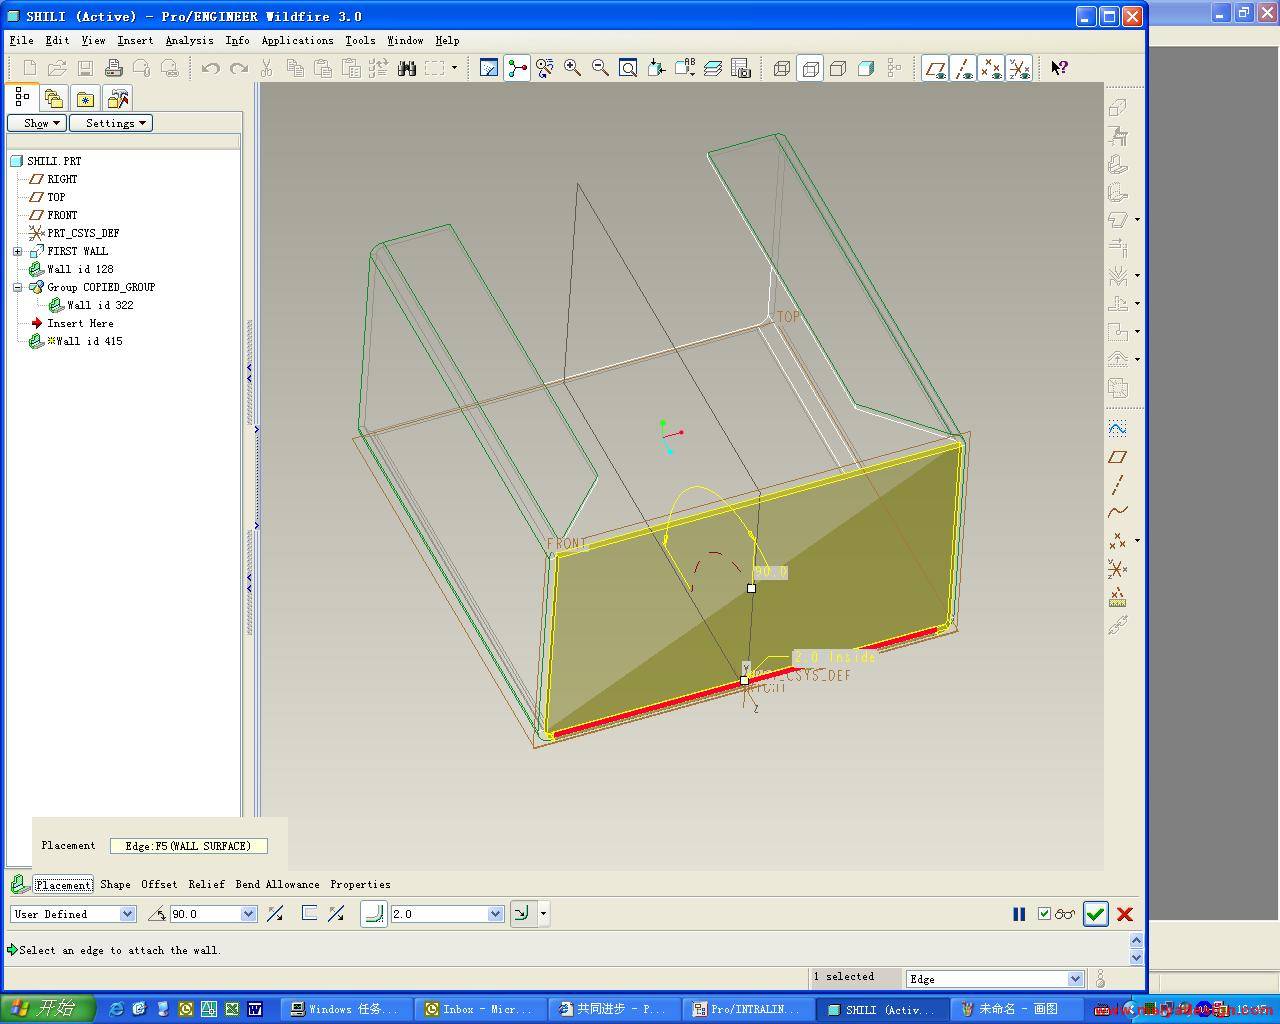Open the Relief dashboard tab
The image size is (1280, 1024).
click(x=206, y=884)
